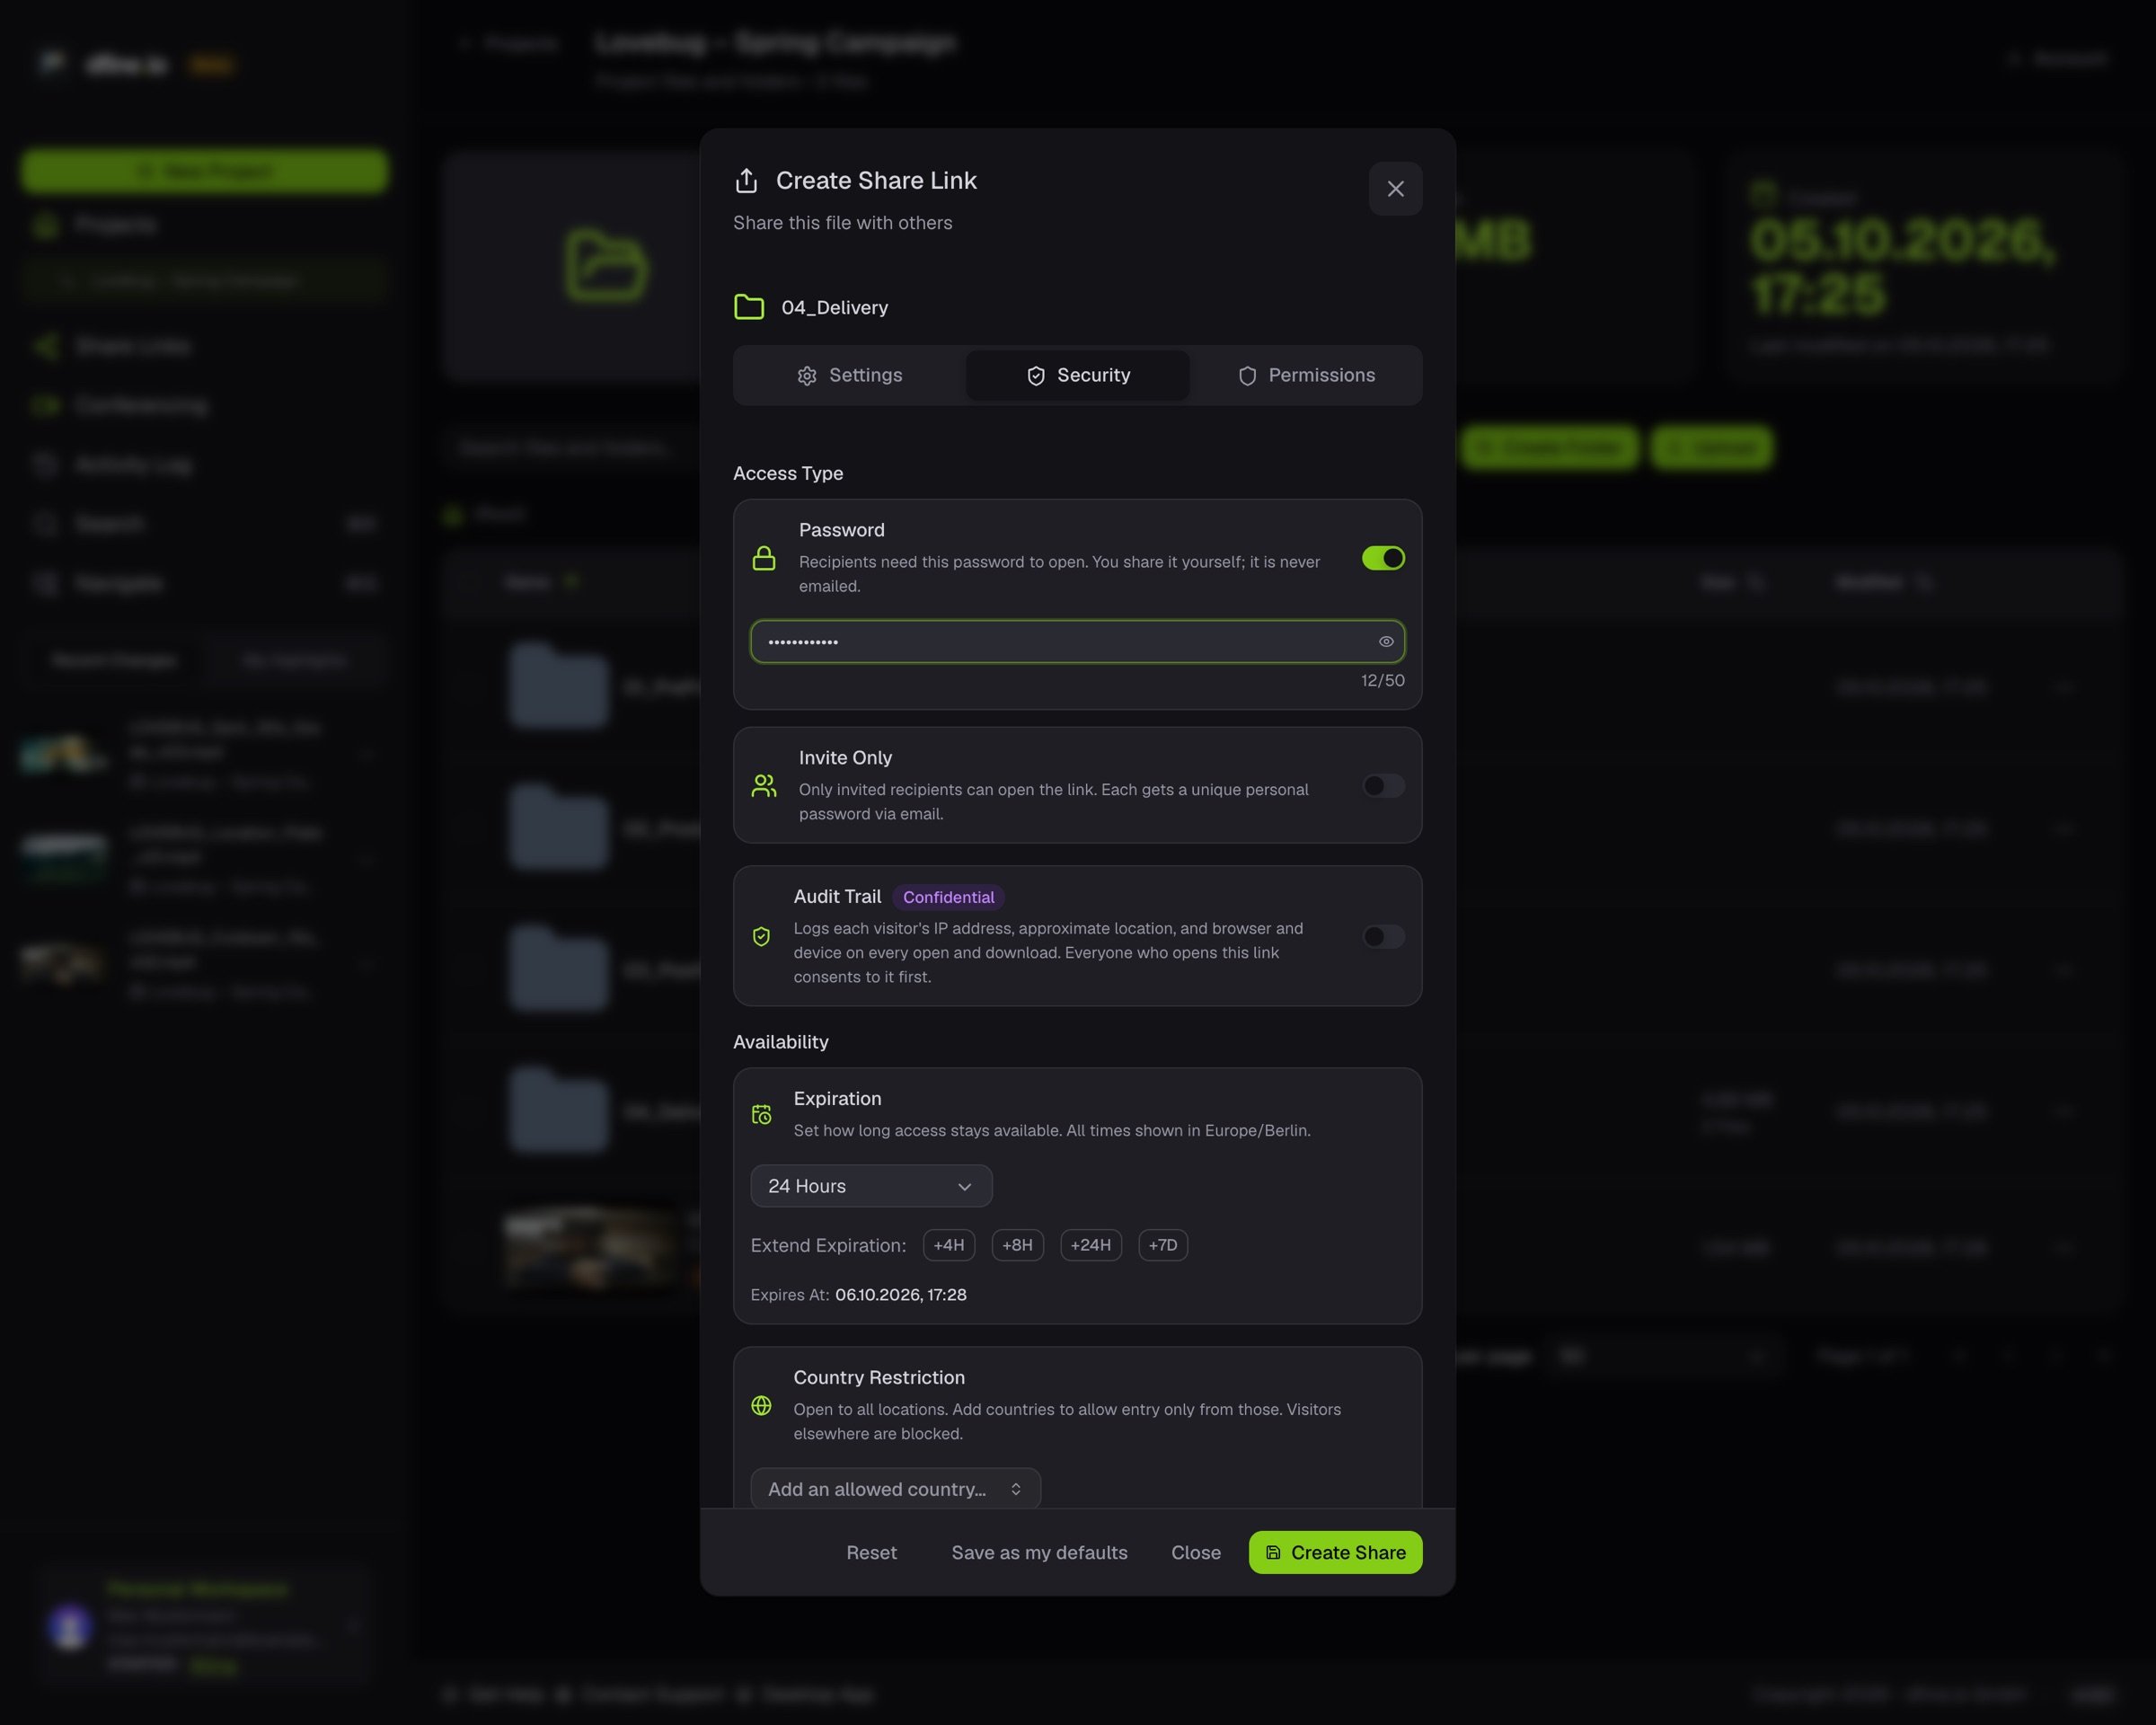
Task: Click the lock icon in Password card
Action: 764,558
